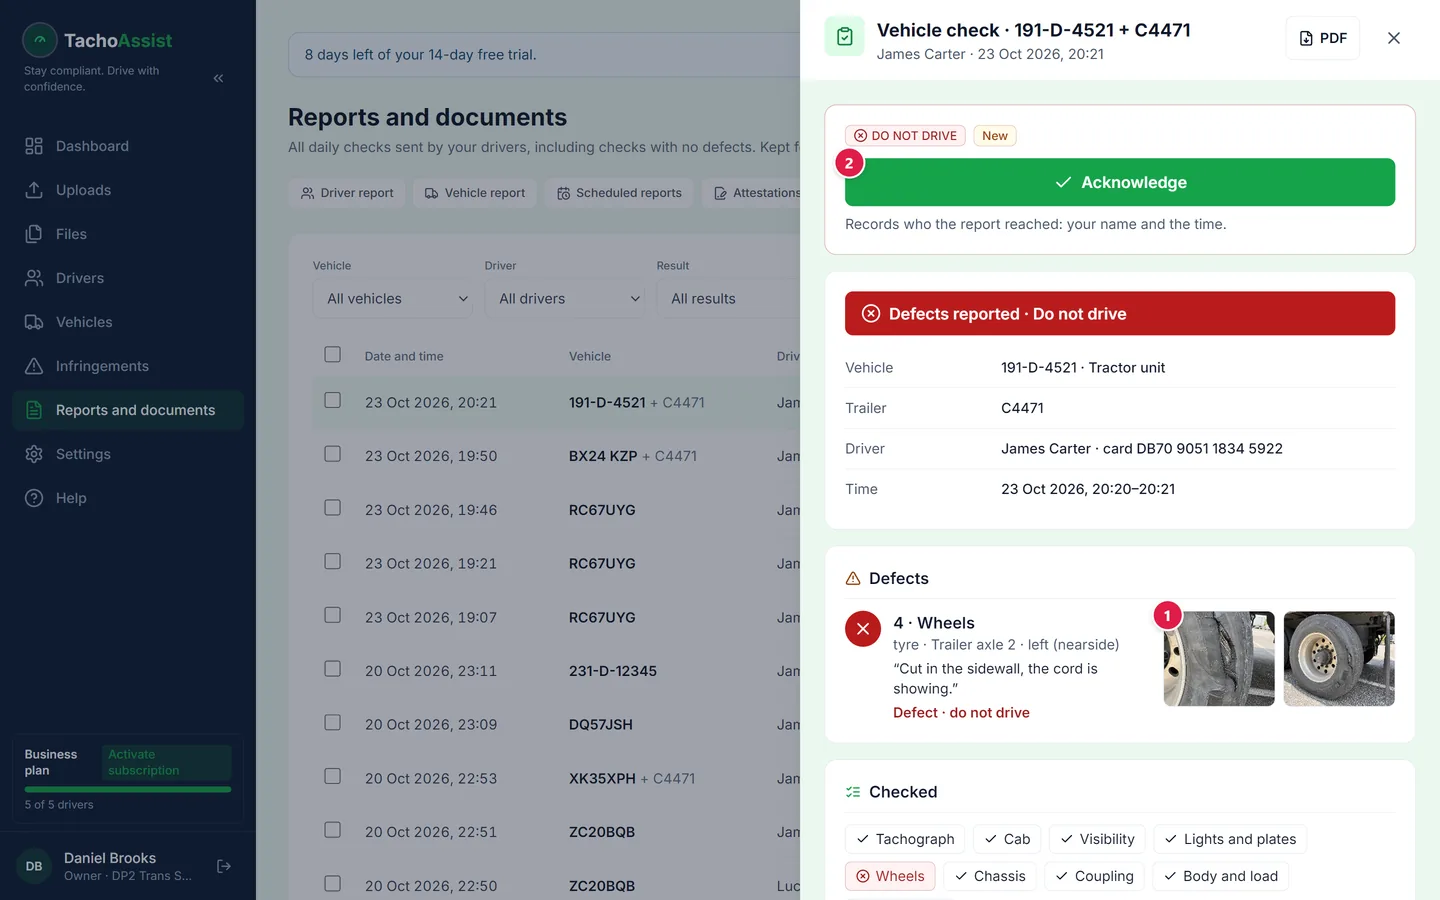The width and height of the screenshot is (1440, 900).
Task: Log out using the sign-out icon
Action: click(224, 866)
